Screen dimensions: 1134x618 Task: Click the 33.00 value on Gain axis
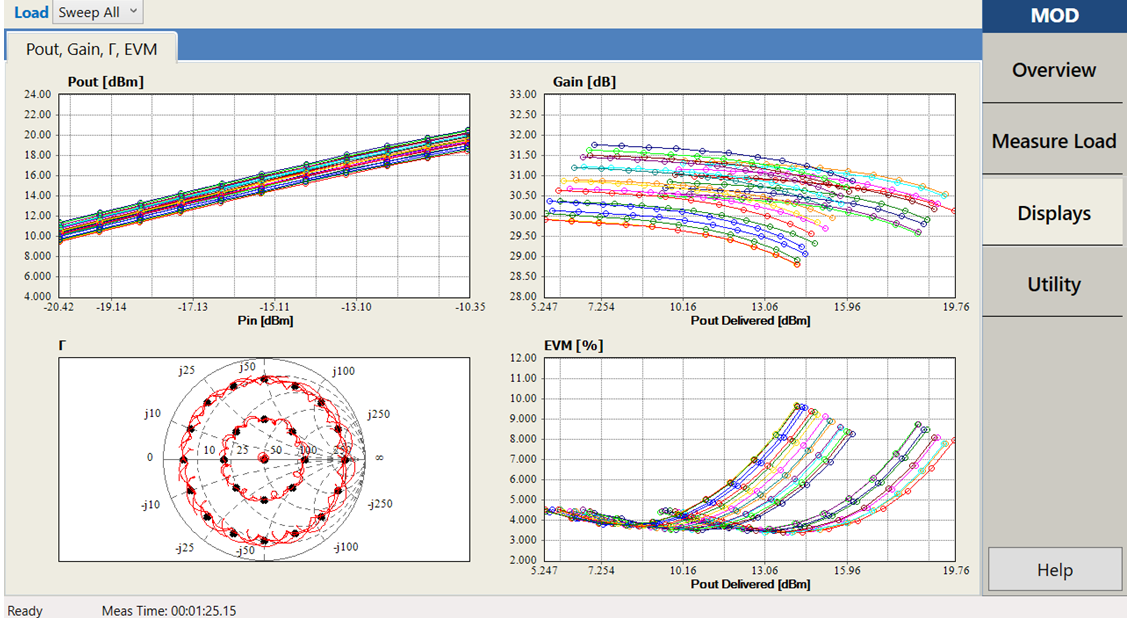click(x=523, y=94)
